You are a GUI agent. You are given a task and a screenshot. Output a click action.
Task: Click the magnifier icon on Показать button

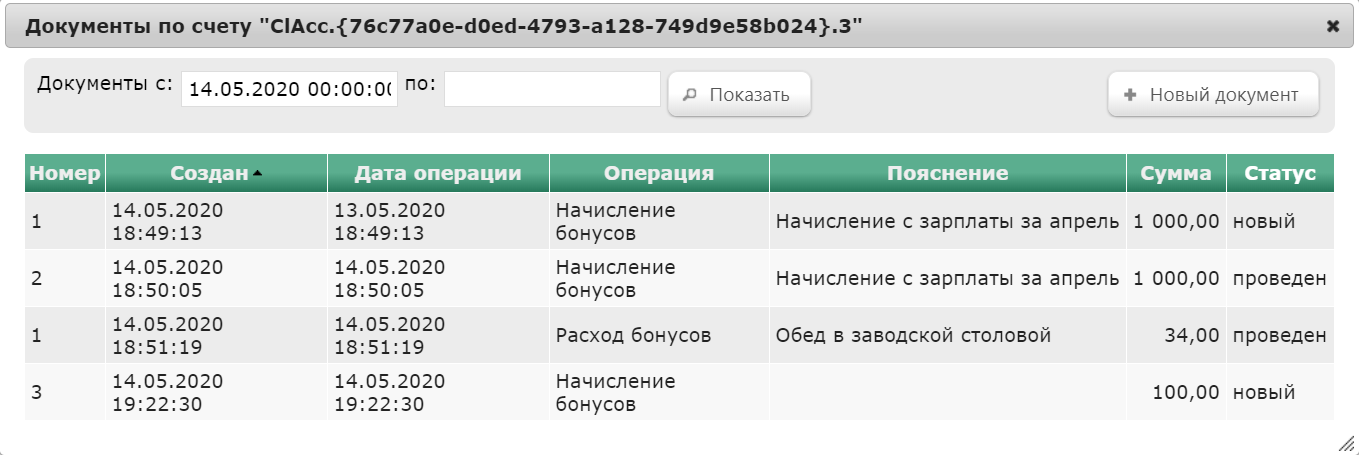pos(690,96)
